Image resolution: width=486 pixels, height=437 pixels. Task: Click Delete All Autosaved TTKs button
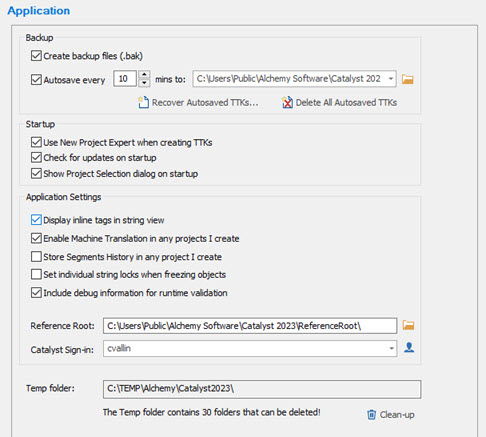click(x=346, y=102)
